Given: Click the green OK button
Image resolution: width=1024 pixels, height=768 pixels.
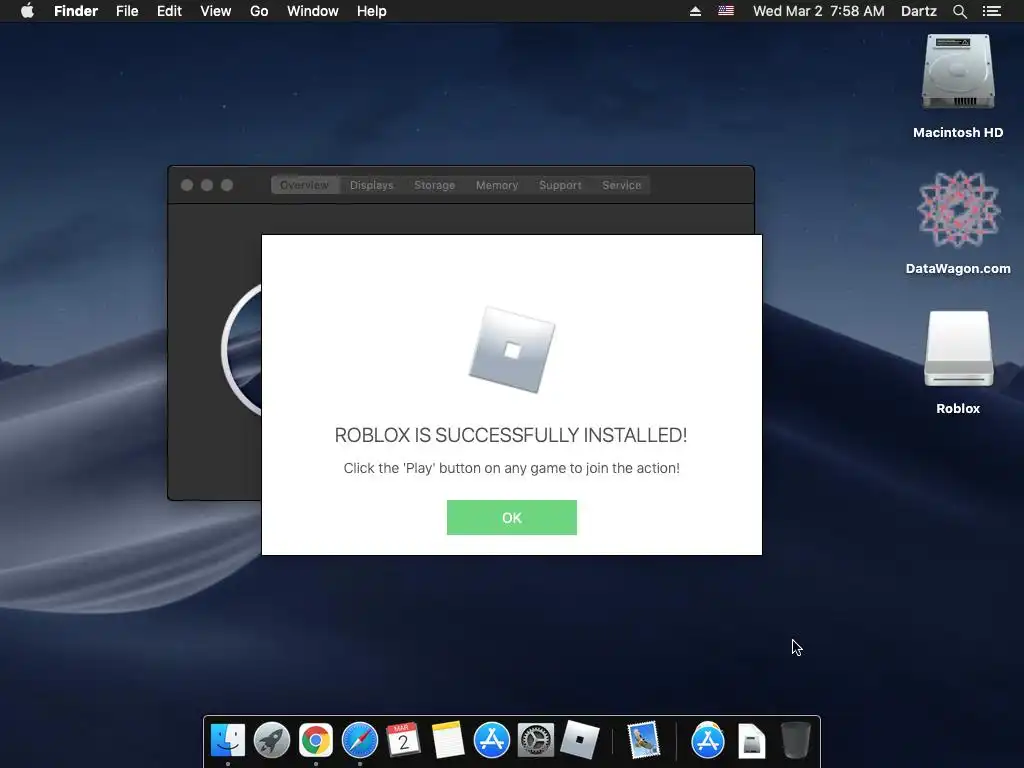Looking at the screenshot, I should tap(511, 517).
